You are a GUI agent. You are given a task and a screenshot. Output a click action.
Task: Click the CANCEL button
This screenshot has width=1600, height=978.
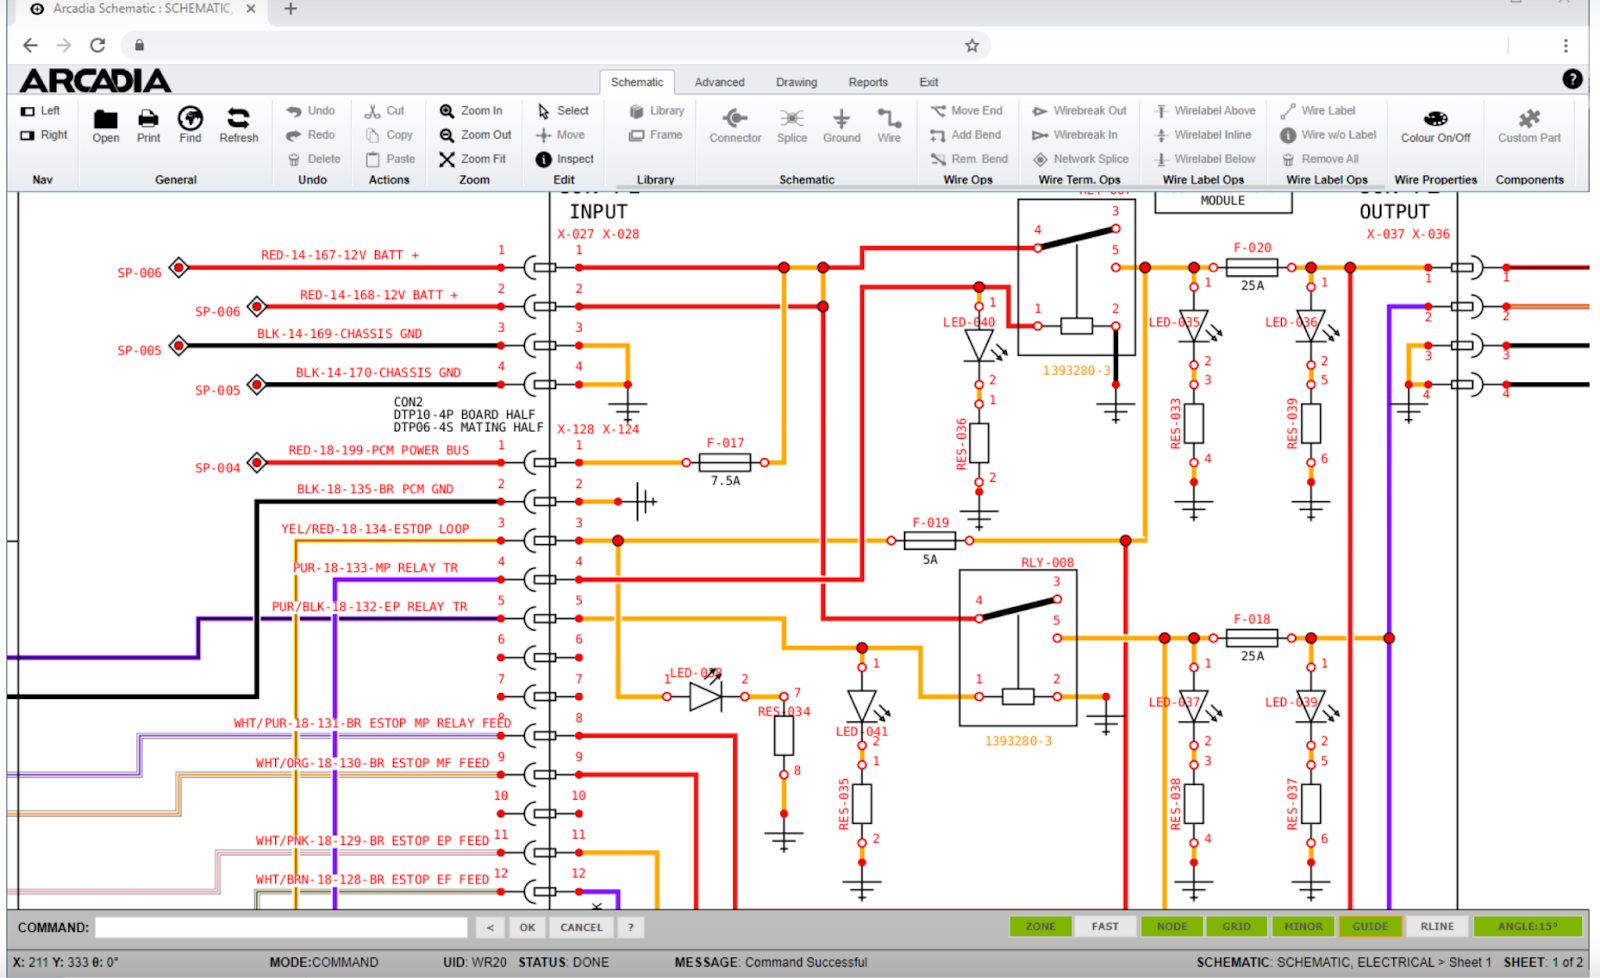(x=581, y=927)
